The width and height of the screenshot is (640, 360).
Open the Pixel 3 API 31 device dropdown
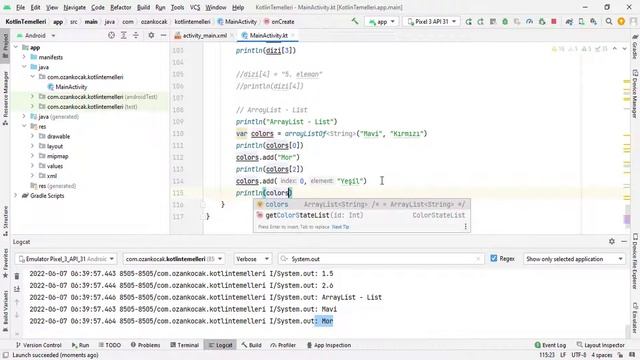tap(431, 22)
